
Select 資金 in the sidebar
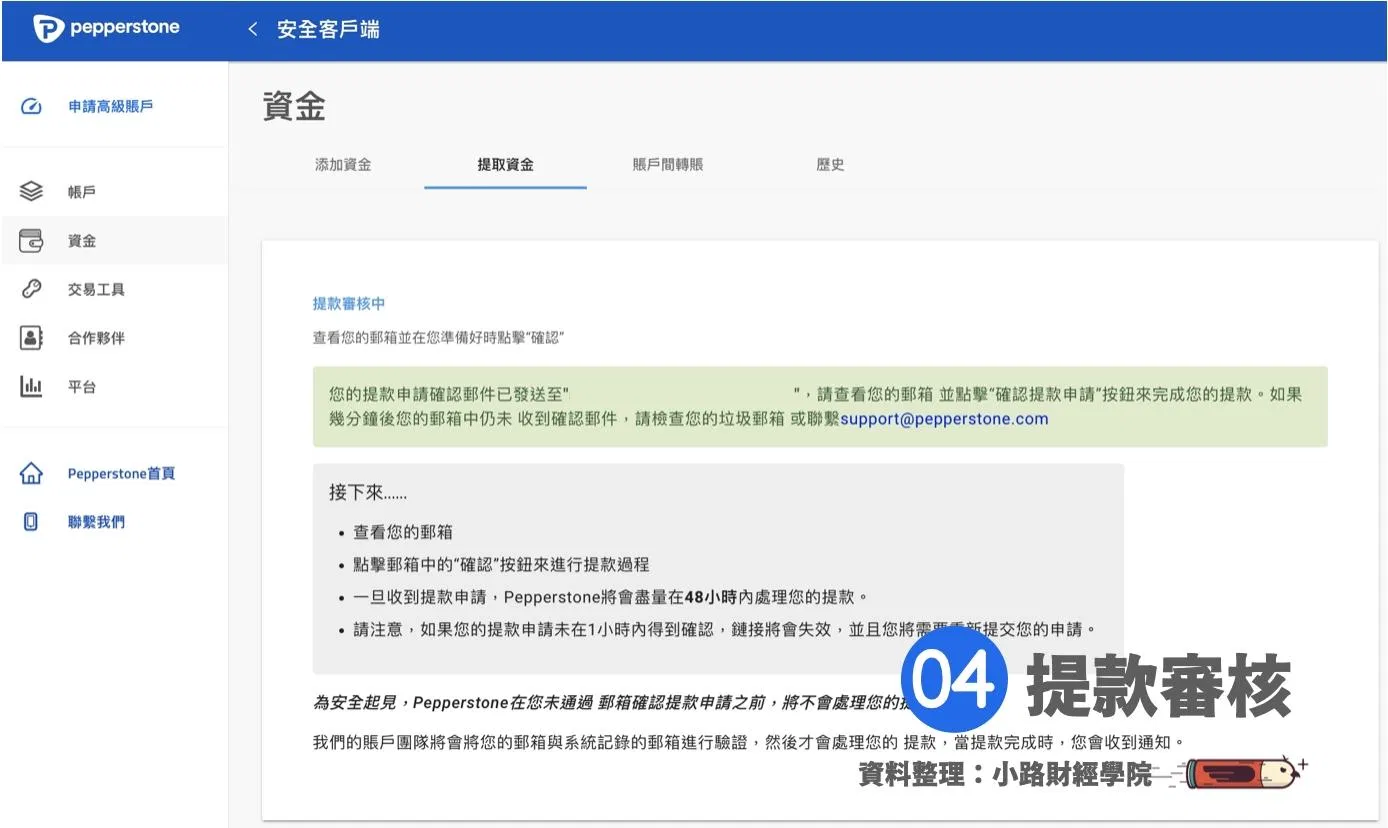(82, 241)
